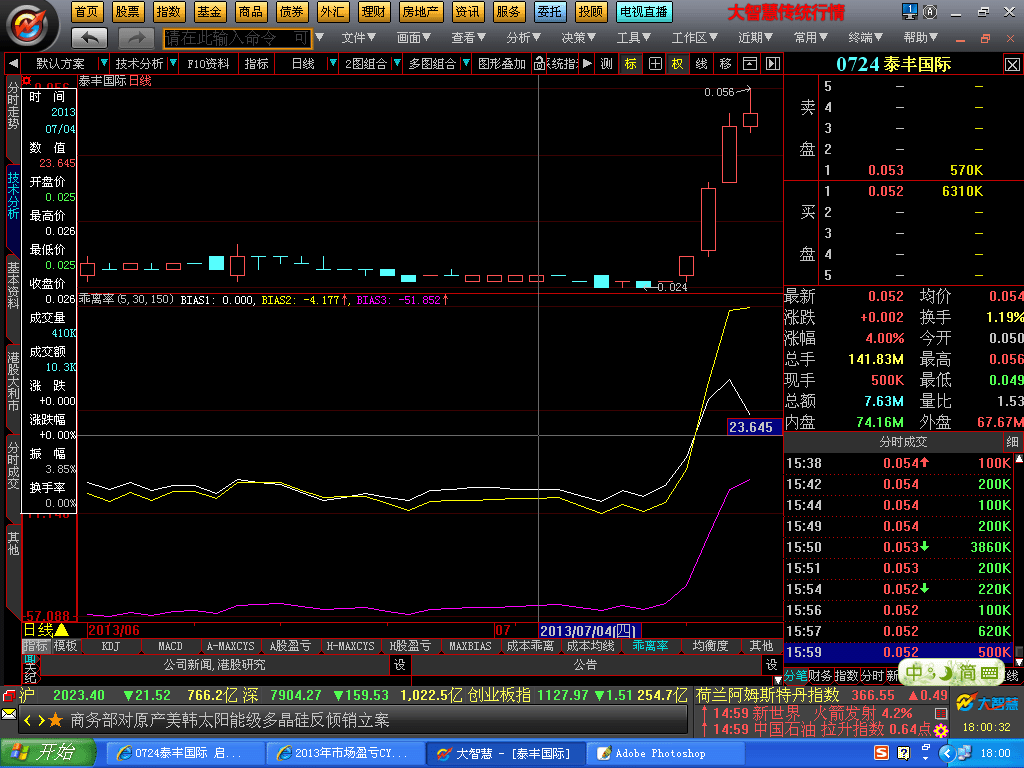Click the orange star in news ticker
1024x768 pixels.
[x=56, y=720]
